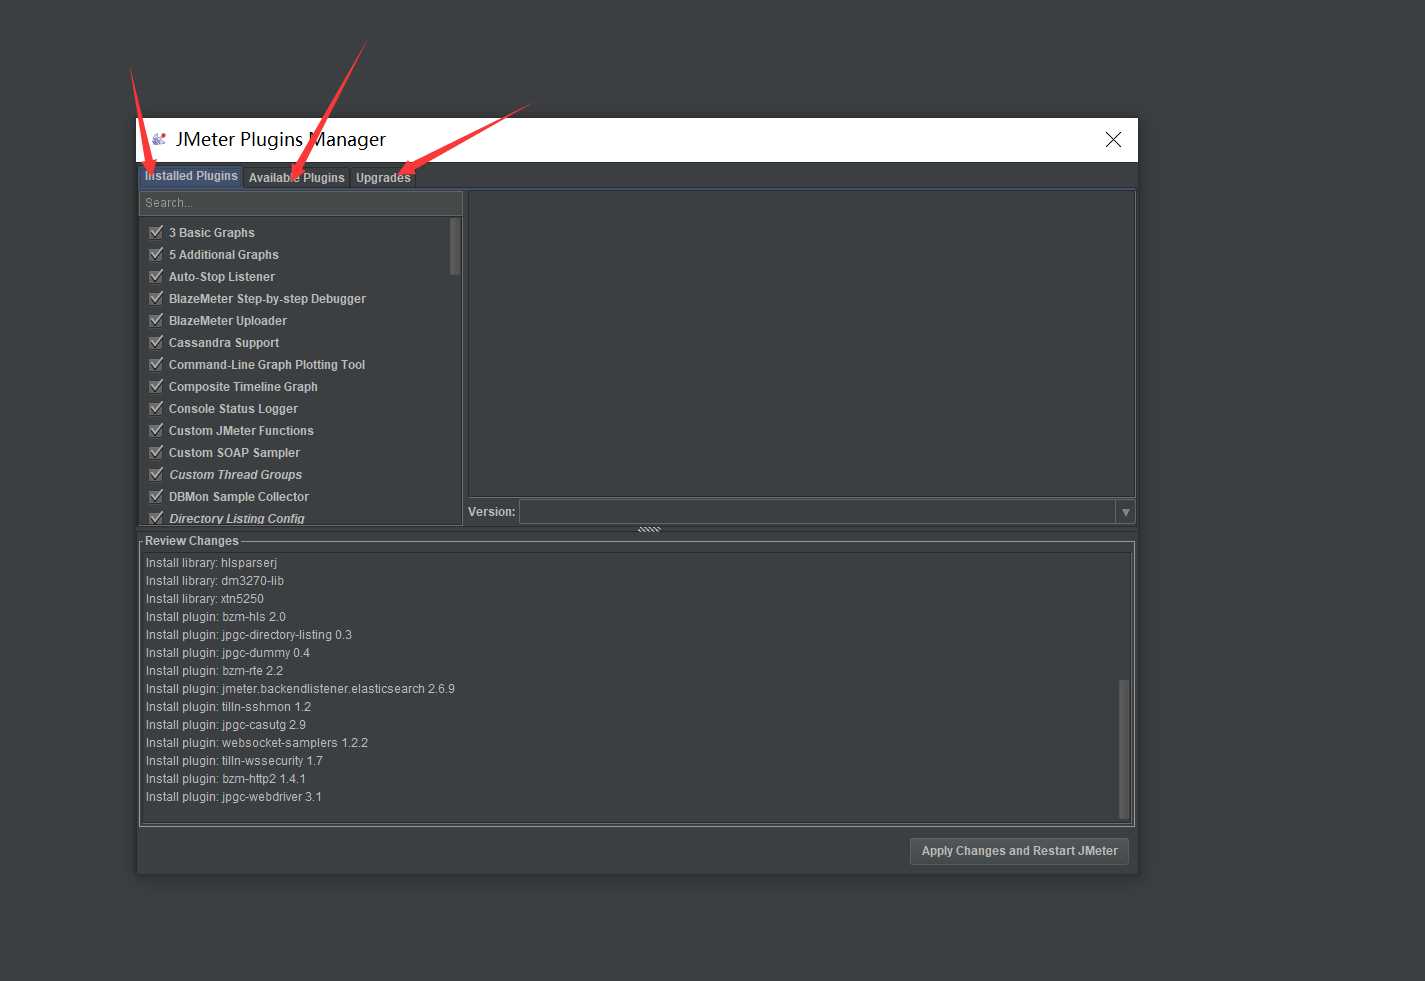
Task: Click 'Install plugin: jpgc-directory-listing 0.3' line
Action: click(249, 635)
